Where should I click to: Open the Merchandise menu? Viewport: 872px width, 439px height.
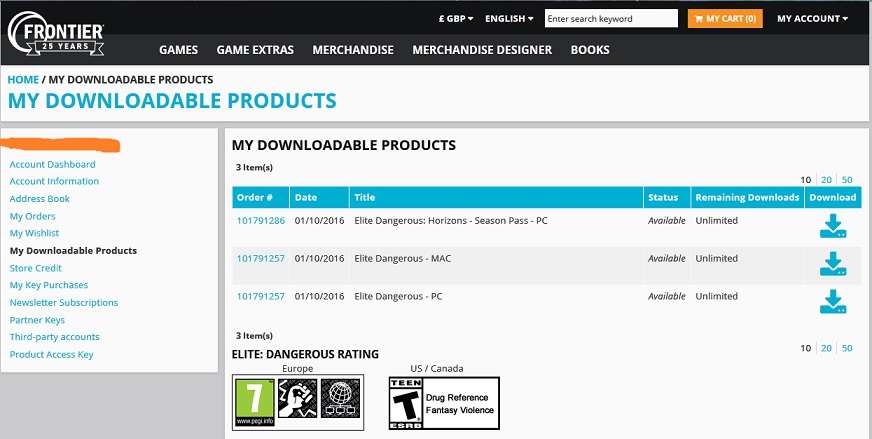[x=353, y=50]
